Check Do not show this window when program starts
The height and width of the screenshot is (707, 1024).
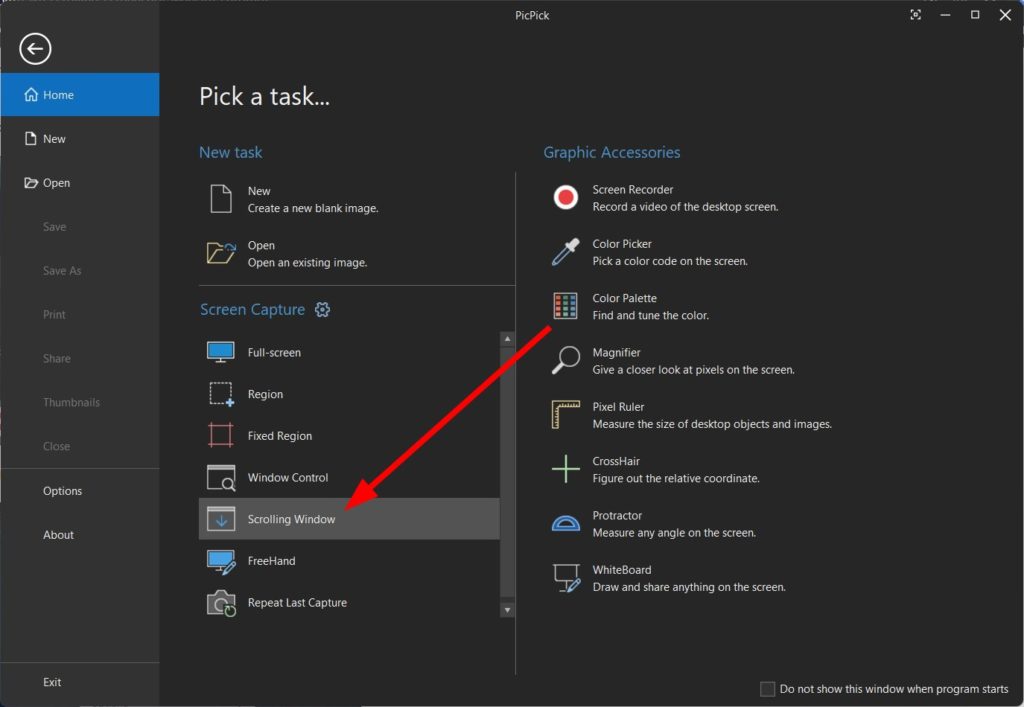tap(767, 689)
